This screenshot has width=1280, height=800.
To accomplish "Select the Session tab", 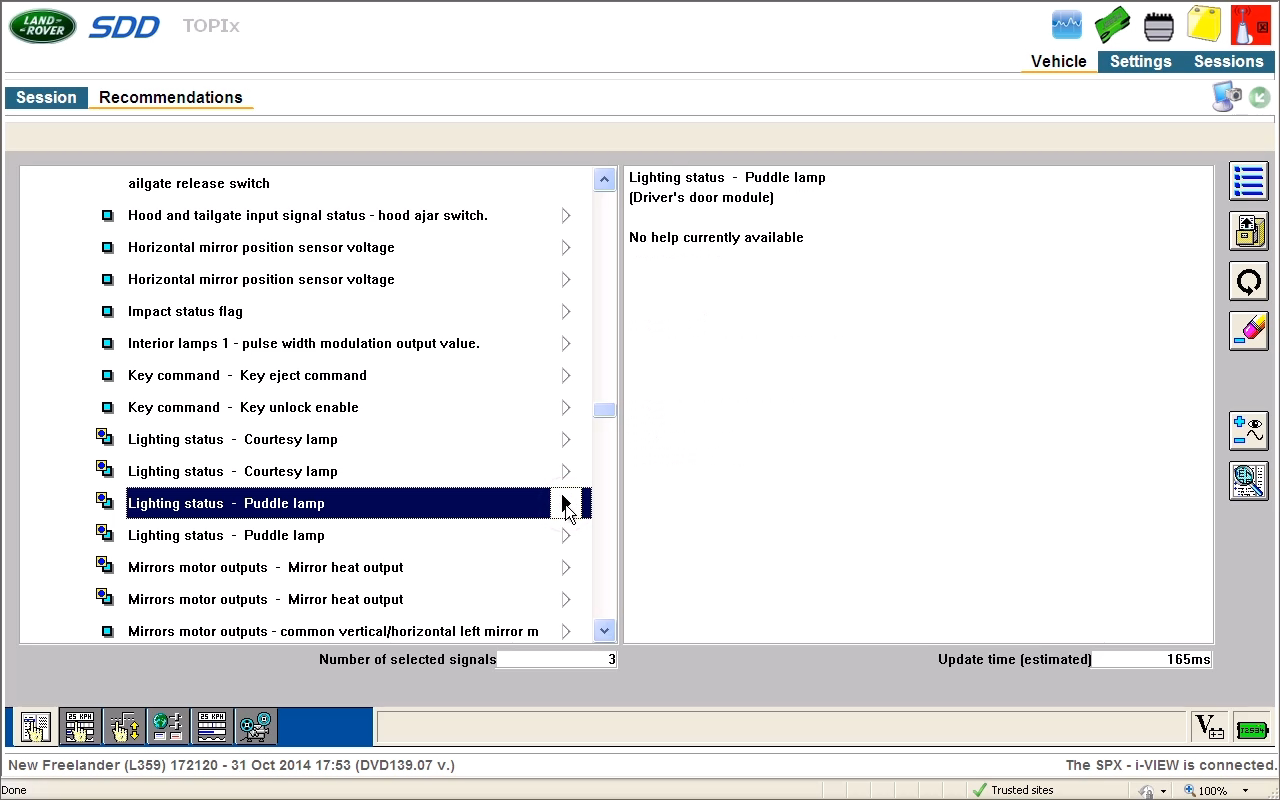I will [x=46, y=97].
